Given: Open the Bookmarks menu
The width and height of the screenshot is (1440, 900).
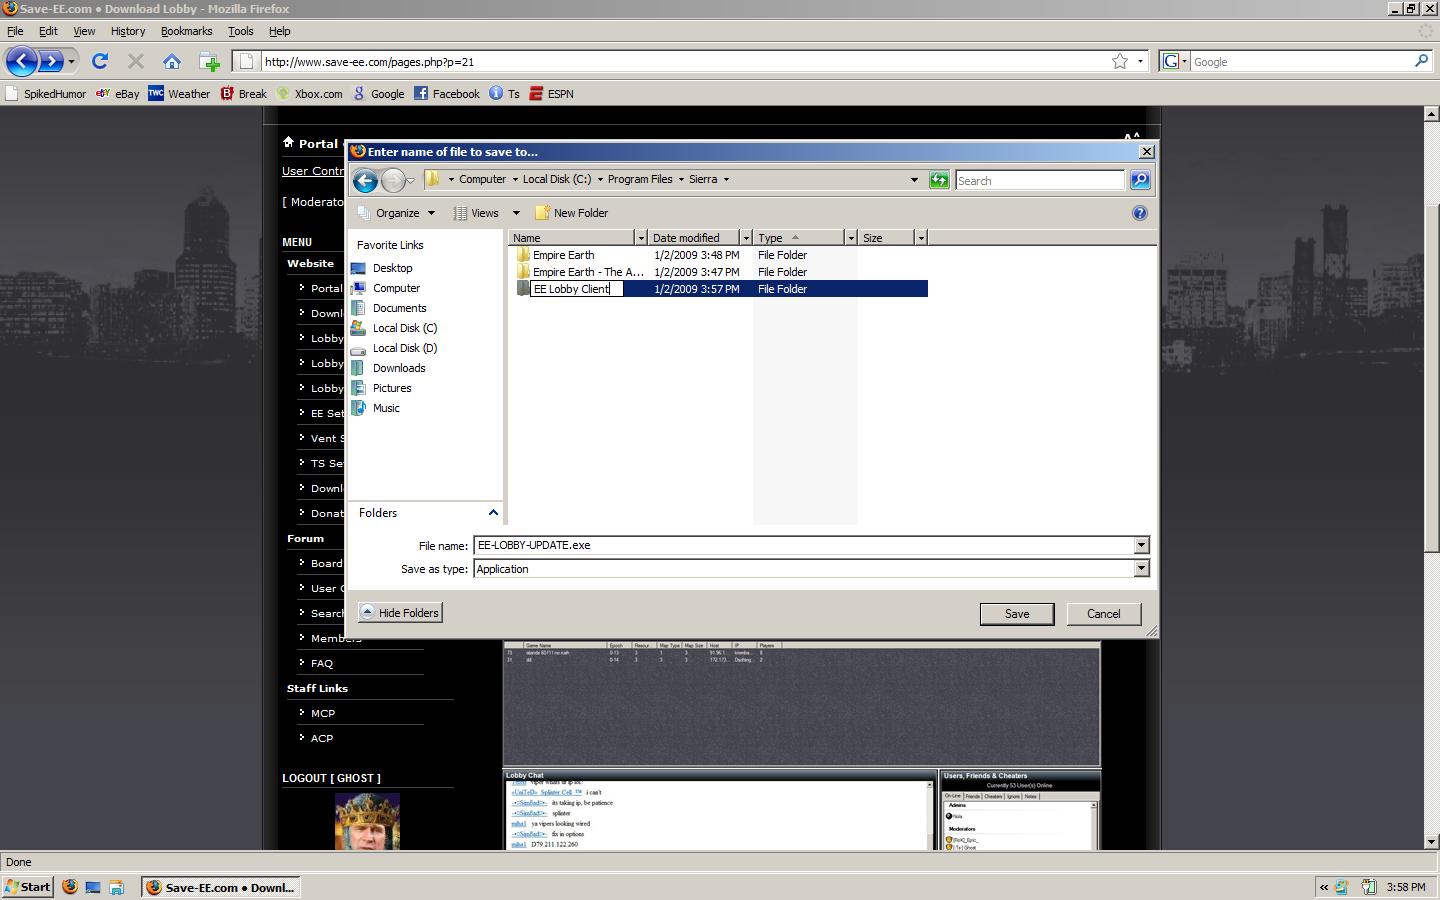Looking at the screenshot, I should click(186, 31).
